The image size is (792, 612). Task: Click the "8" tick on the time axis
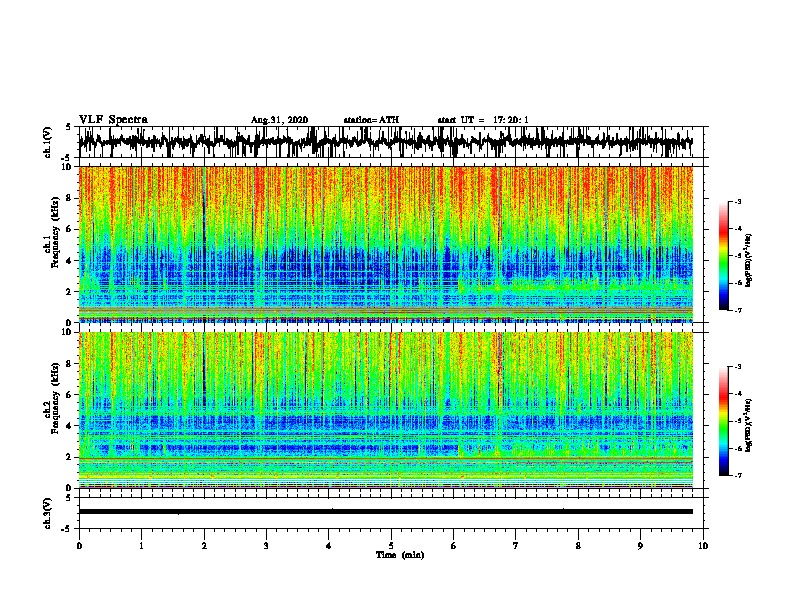pyautogui.click(x=578, y=546)
